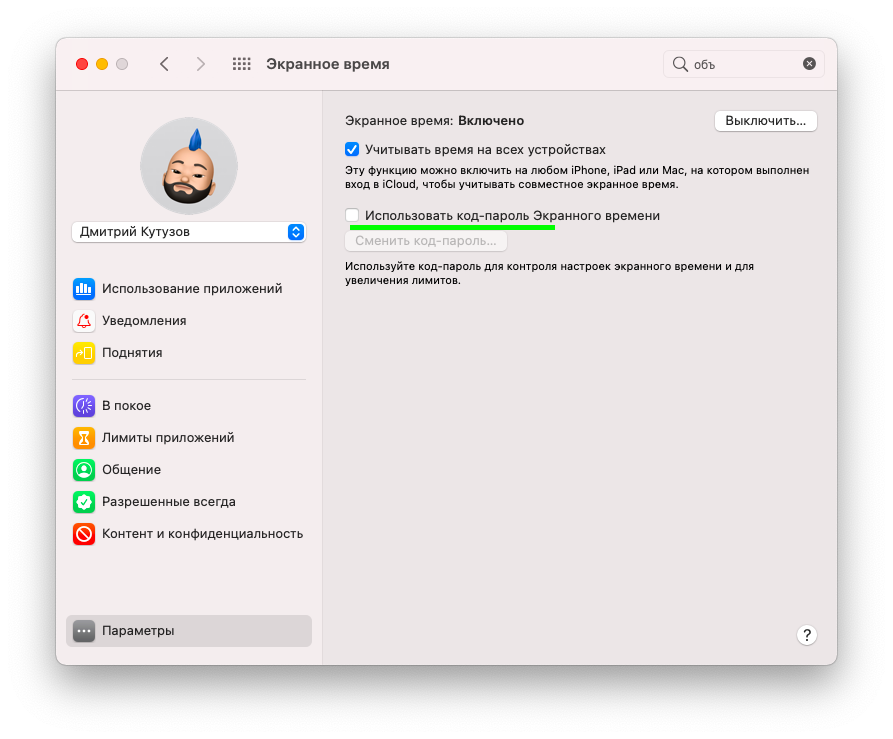Click the text mentioning iPhone, iPad или Mac
Viewport: 893px width, 739px height.
click(x=577, y=177)
